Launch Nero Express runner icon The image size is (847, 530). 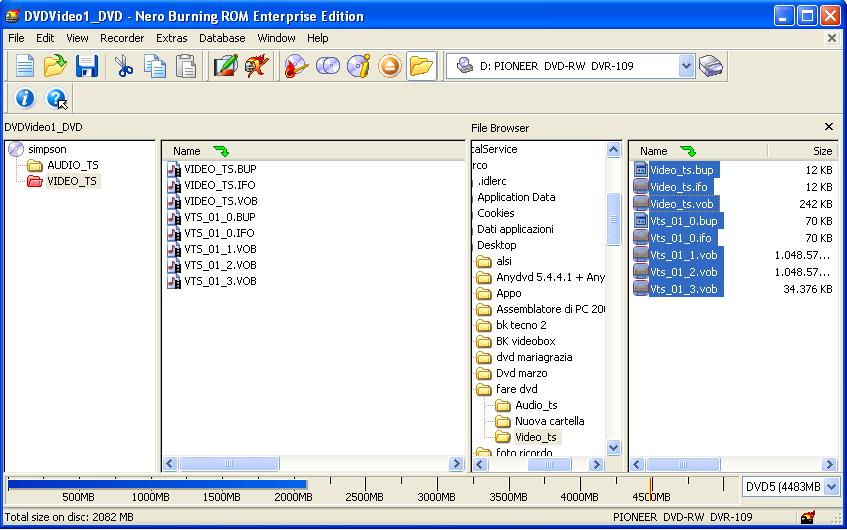[257, 66]
